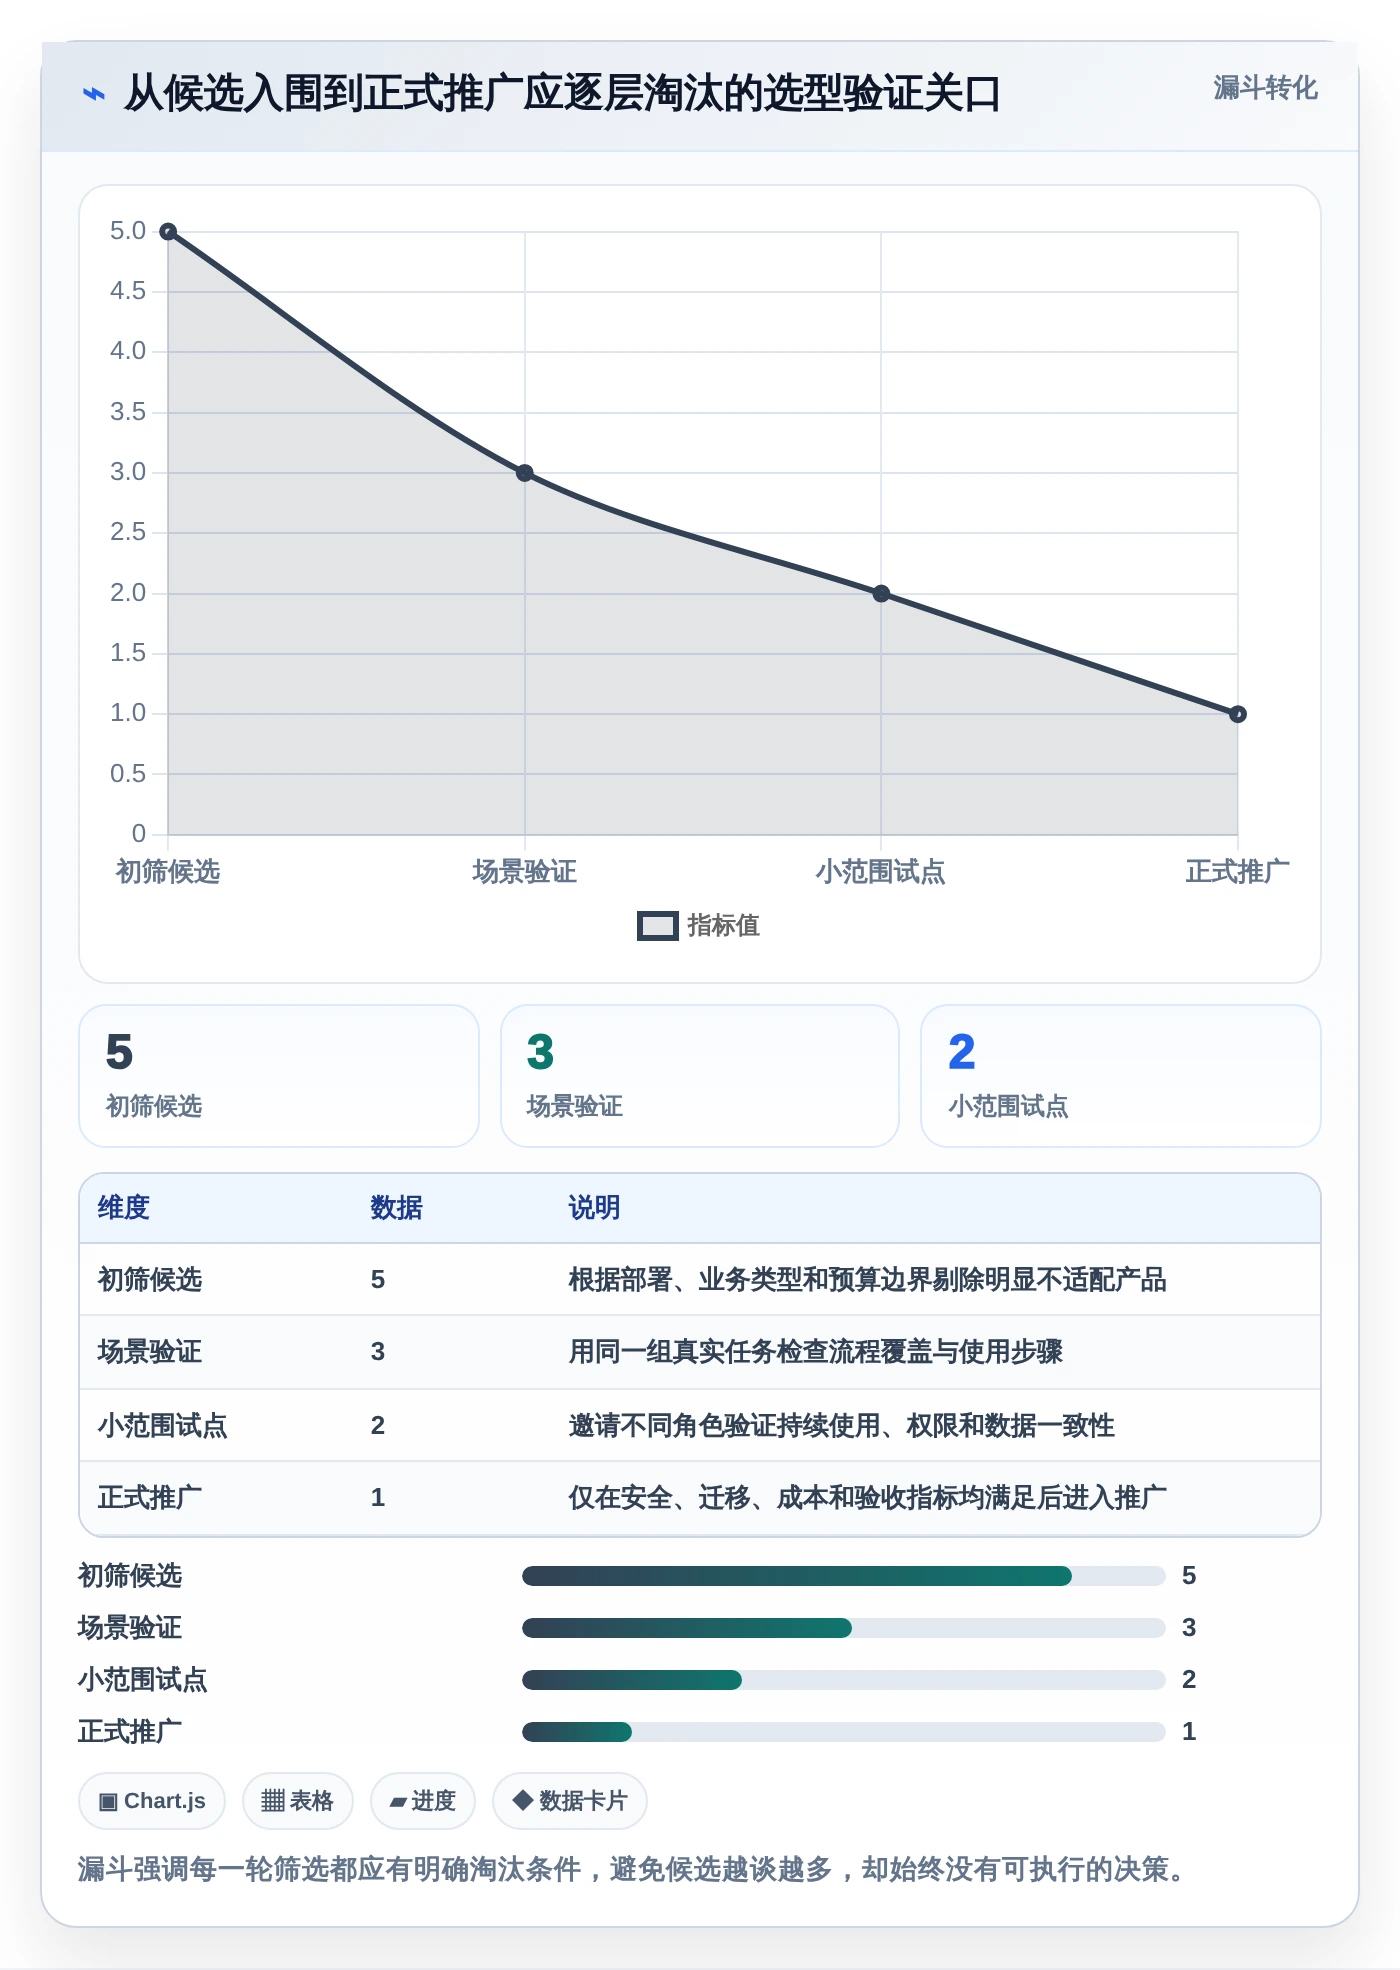Select the 小范围试点 card showing 2
The height and width of the screenshot is (1970, 1400).
1121,1076
